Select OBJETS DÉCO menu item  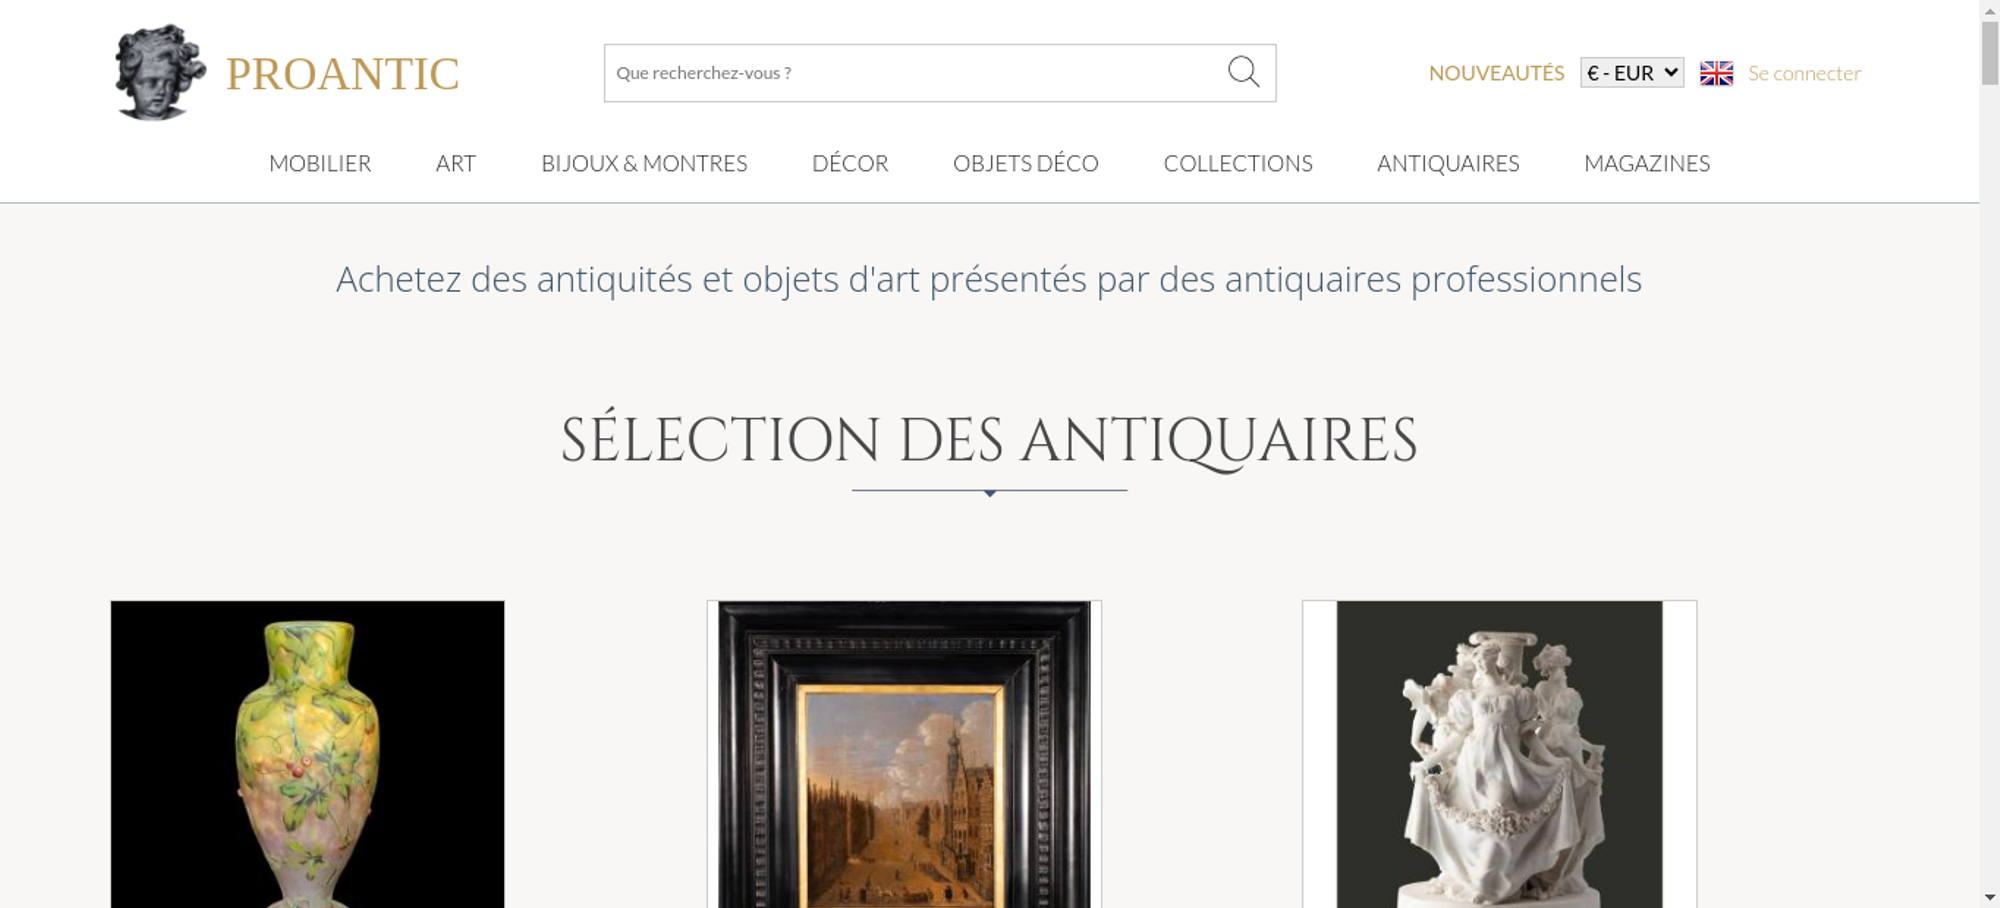click(x=1026, y=163)
